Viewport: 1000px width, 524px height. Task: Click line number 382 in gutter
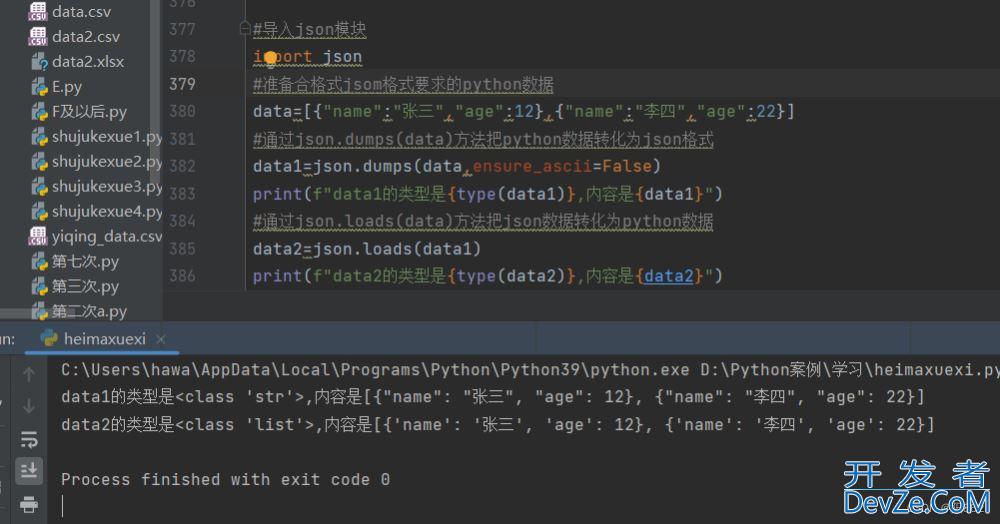182,166
